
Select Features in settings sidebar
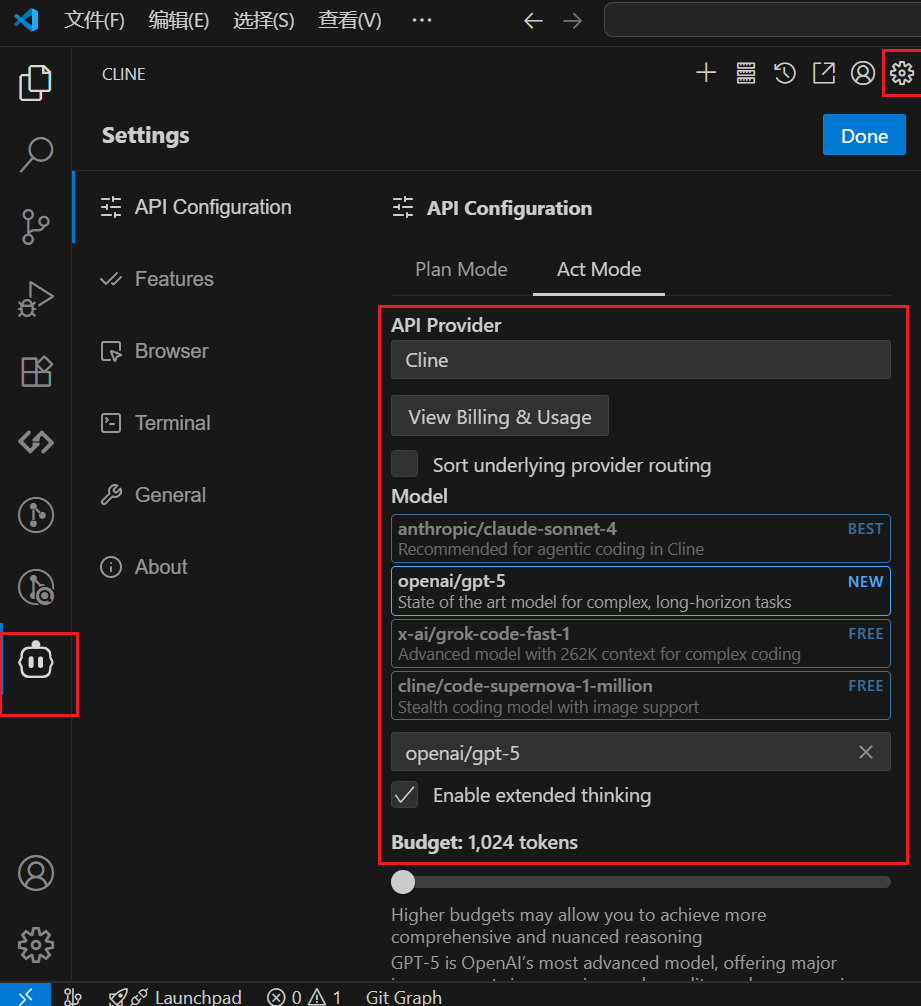pos(157,278)
